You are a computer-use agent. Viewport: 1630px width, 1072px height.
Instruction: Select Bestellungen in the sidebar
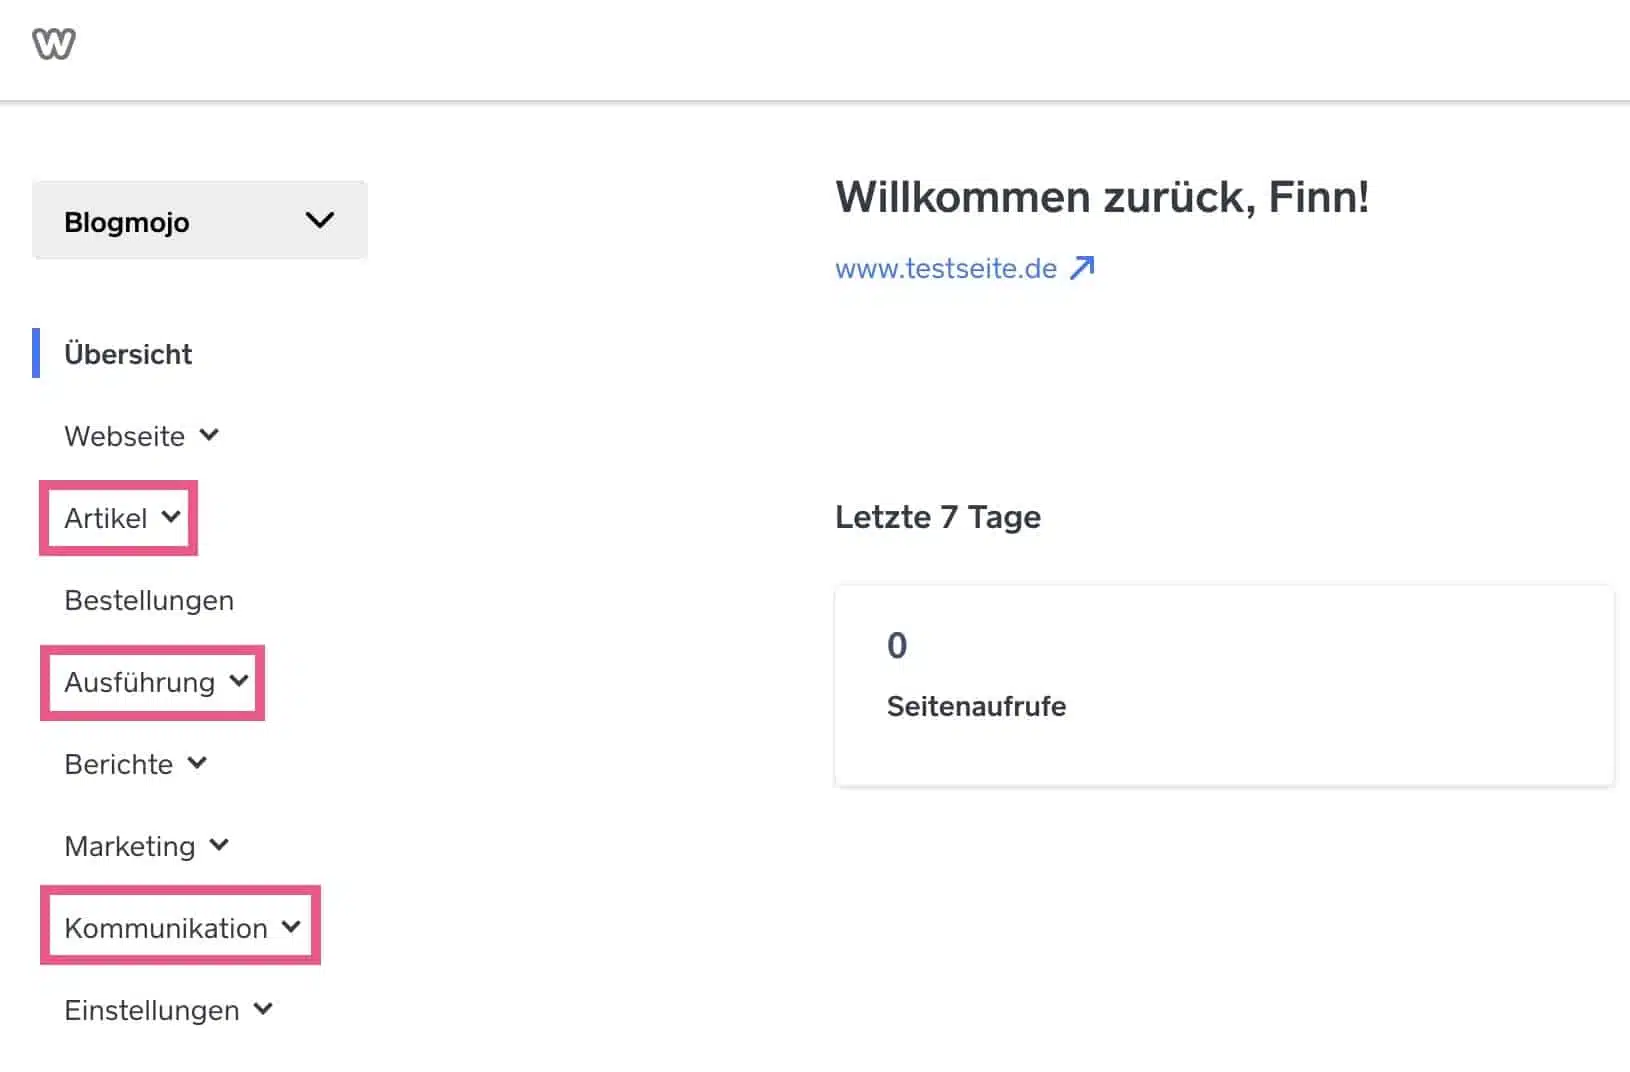click(x=148, y=600)
